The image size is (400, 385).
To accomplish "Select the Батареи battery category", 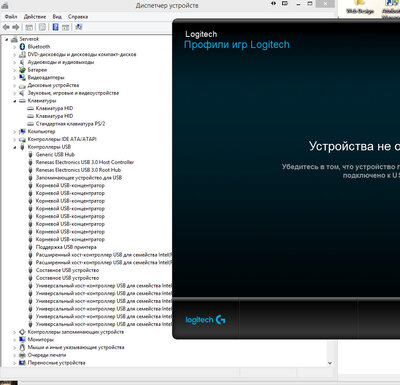I will pyautogui.click(x=37, y=70).
